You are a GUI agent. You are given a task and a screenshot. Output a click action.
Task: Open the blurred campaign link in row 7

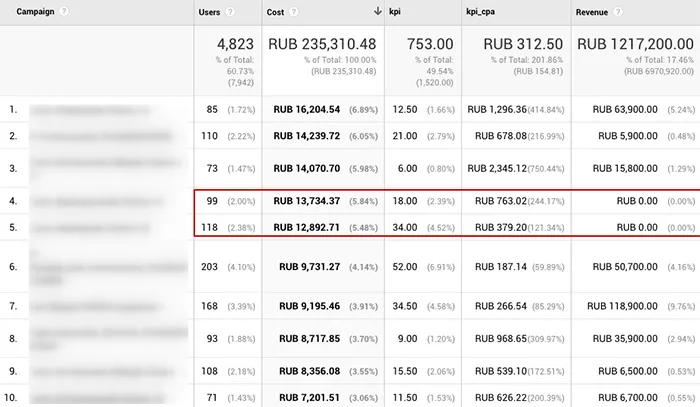(x=96, y=307)
